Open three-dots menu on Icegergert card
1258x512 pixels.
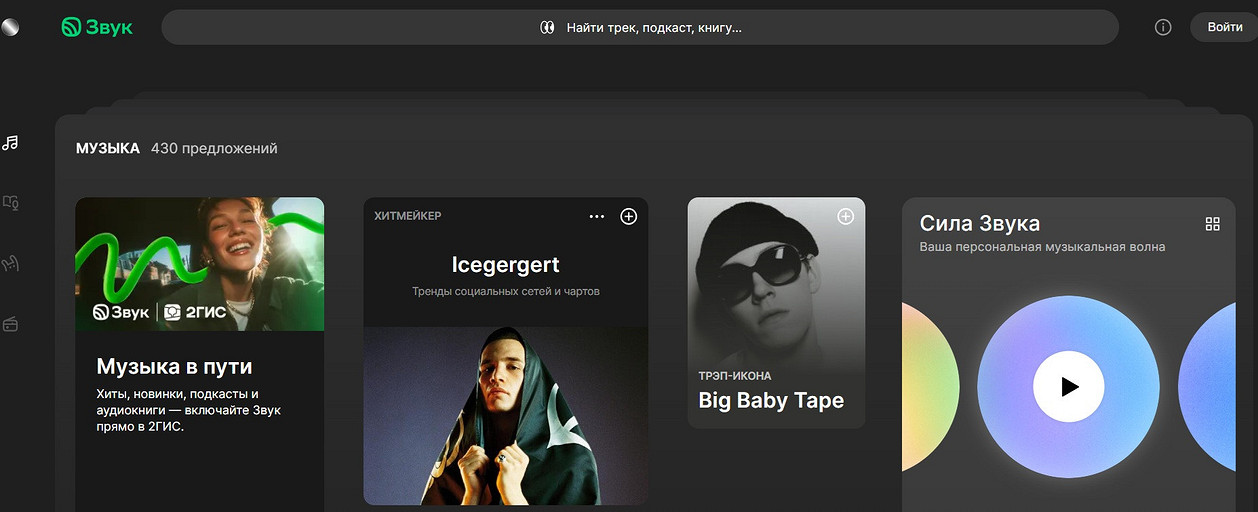(x=597, y=216)
